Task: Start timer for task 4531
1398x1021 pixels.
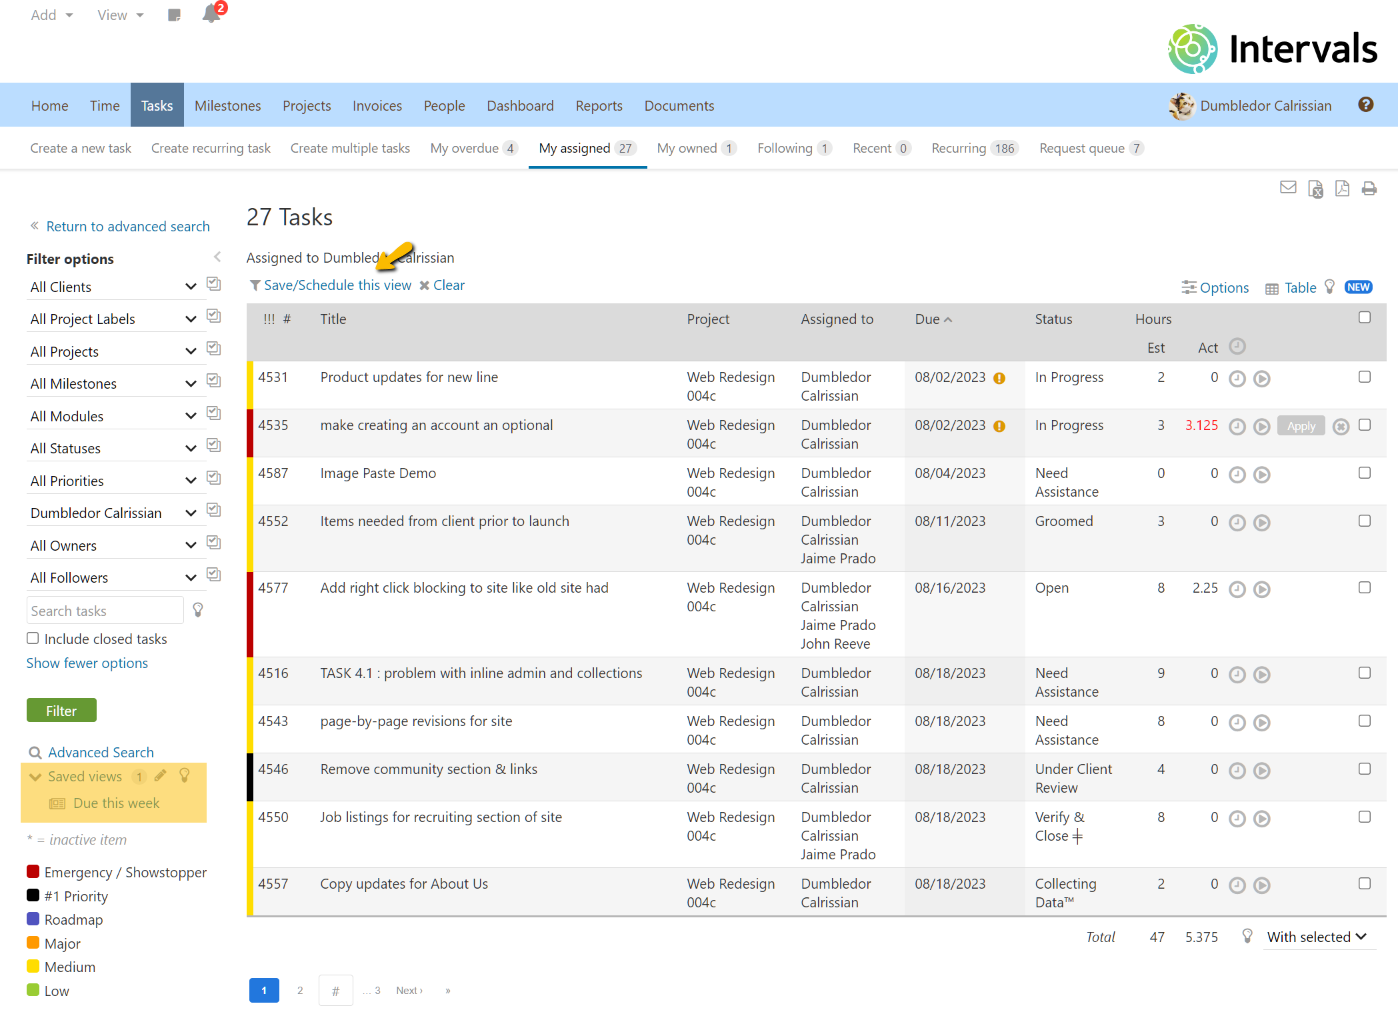Action: click(x=1262, y=379)
